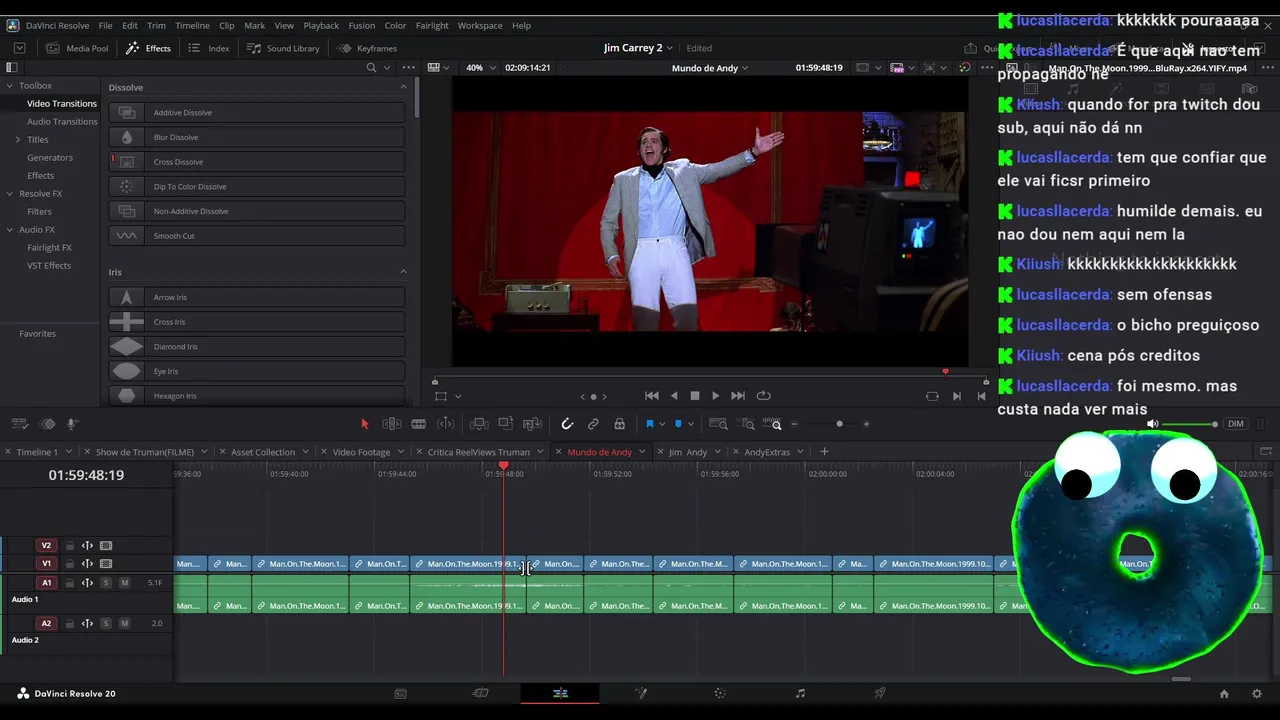Activate the Blade Edit tool
Image resolution: width=1280 pixels, height=720 pixels.
(419, 424)
